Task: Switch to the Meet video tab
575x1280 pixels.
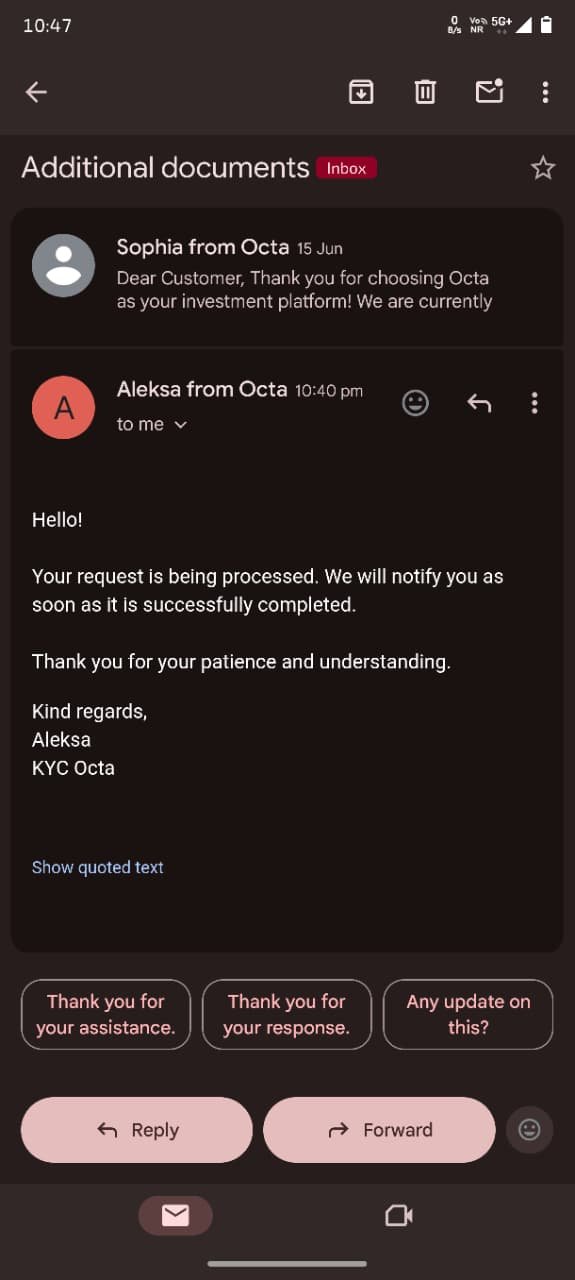Action: click(399, 1215)
